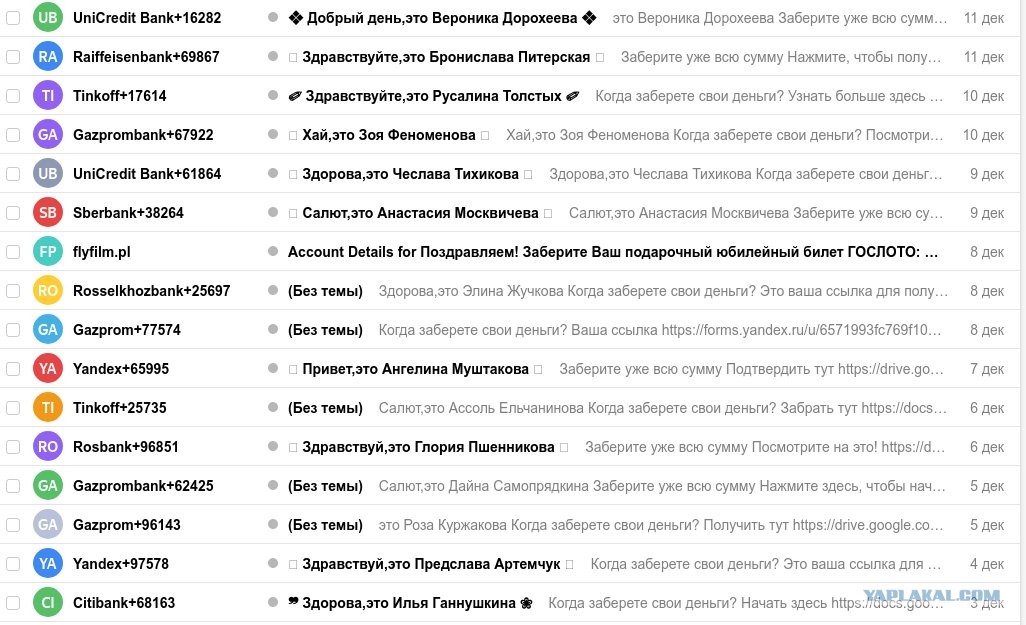The height and width of the screenshot is (625, 1026).
Task: Click the red SB avatar of Sberbank
Action: pos(48,213)
